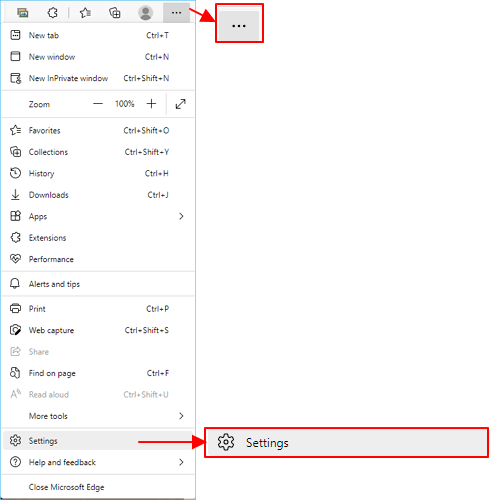Select New InPrivate window
The image size is (499, 500).
click(x=98, y=78)
